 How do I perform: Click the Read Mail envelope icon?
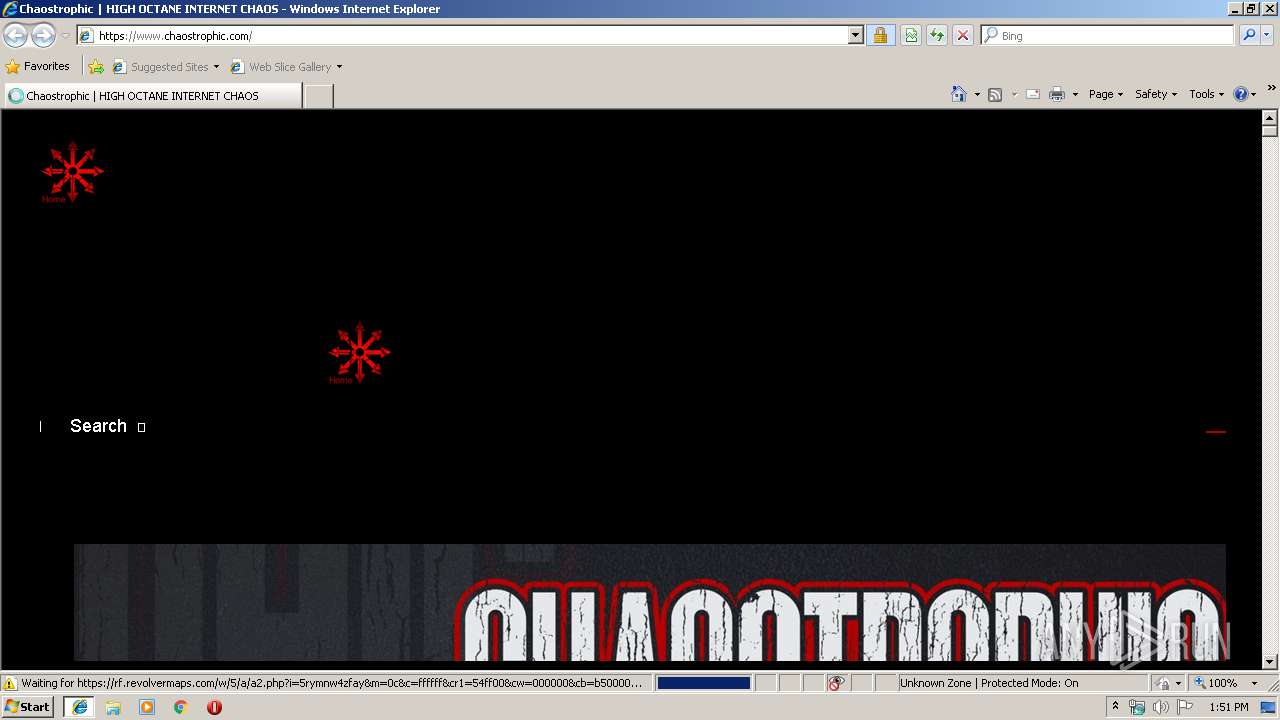coord(1033,94)
